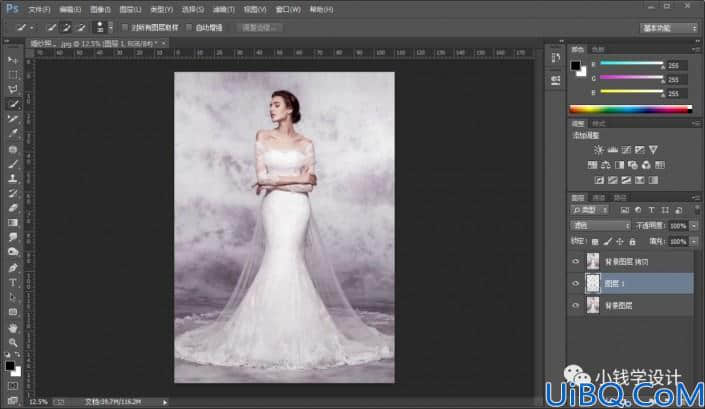Screen dimensions: 705x409
Task: Click the Color panel spectrum ramp
Action: coord(631,109)
